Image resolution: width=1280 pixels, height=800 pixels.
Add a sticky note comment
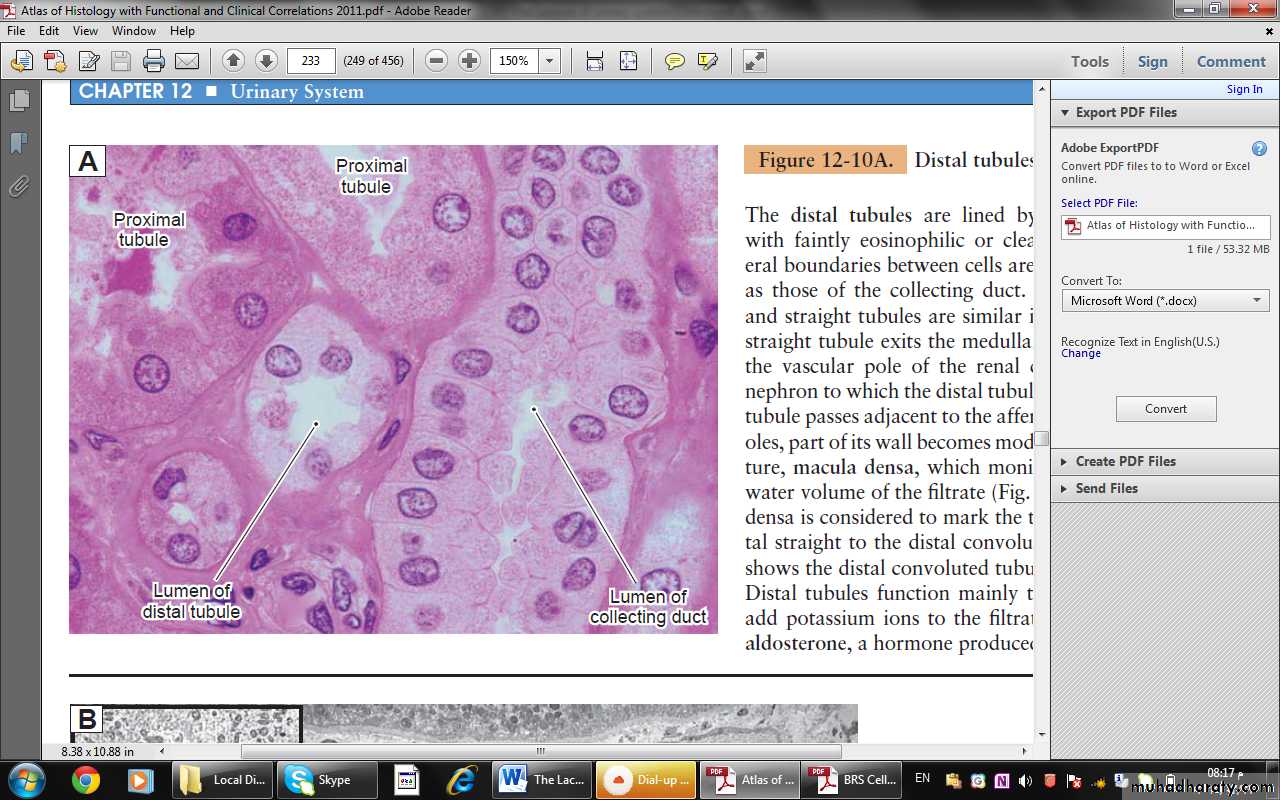click(x=675, y=61)
